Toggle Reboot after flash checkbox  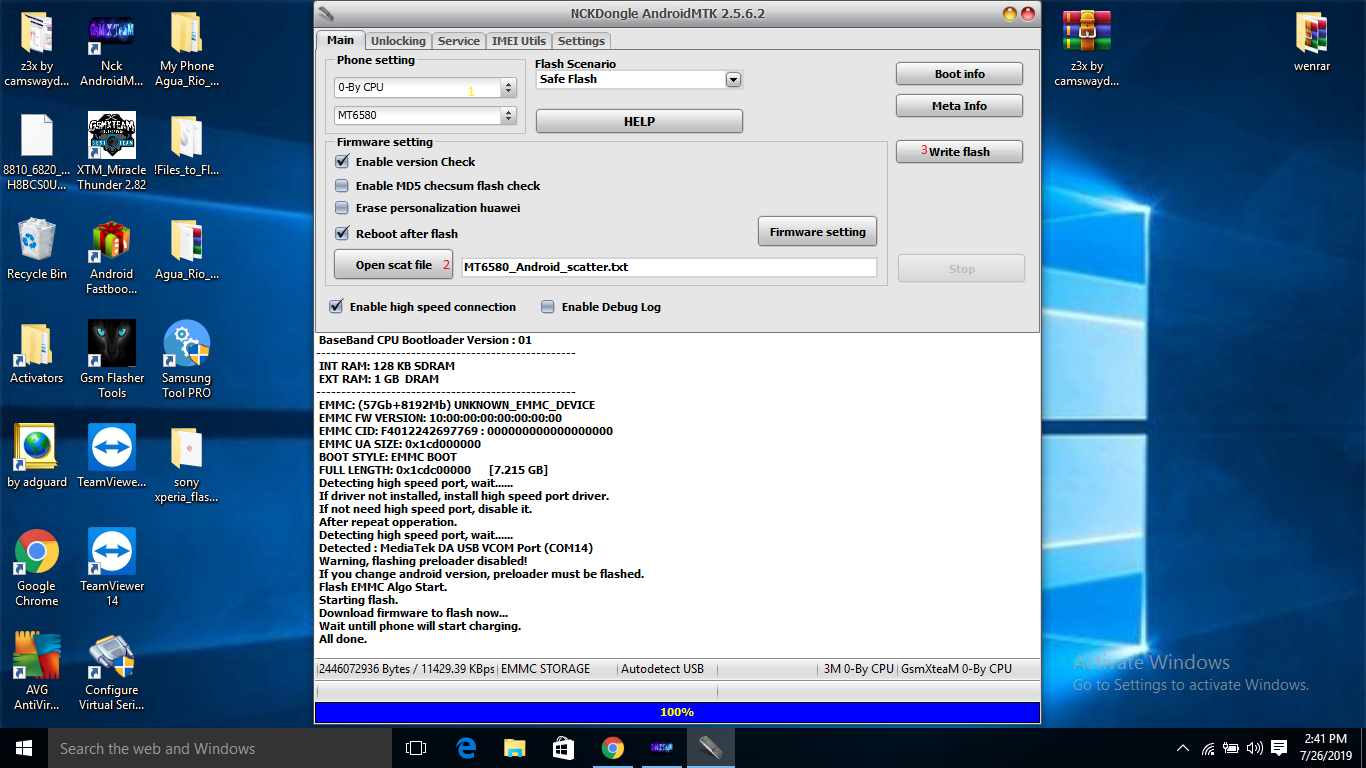[342, 234]
